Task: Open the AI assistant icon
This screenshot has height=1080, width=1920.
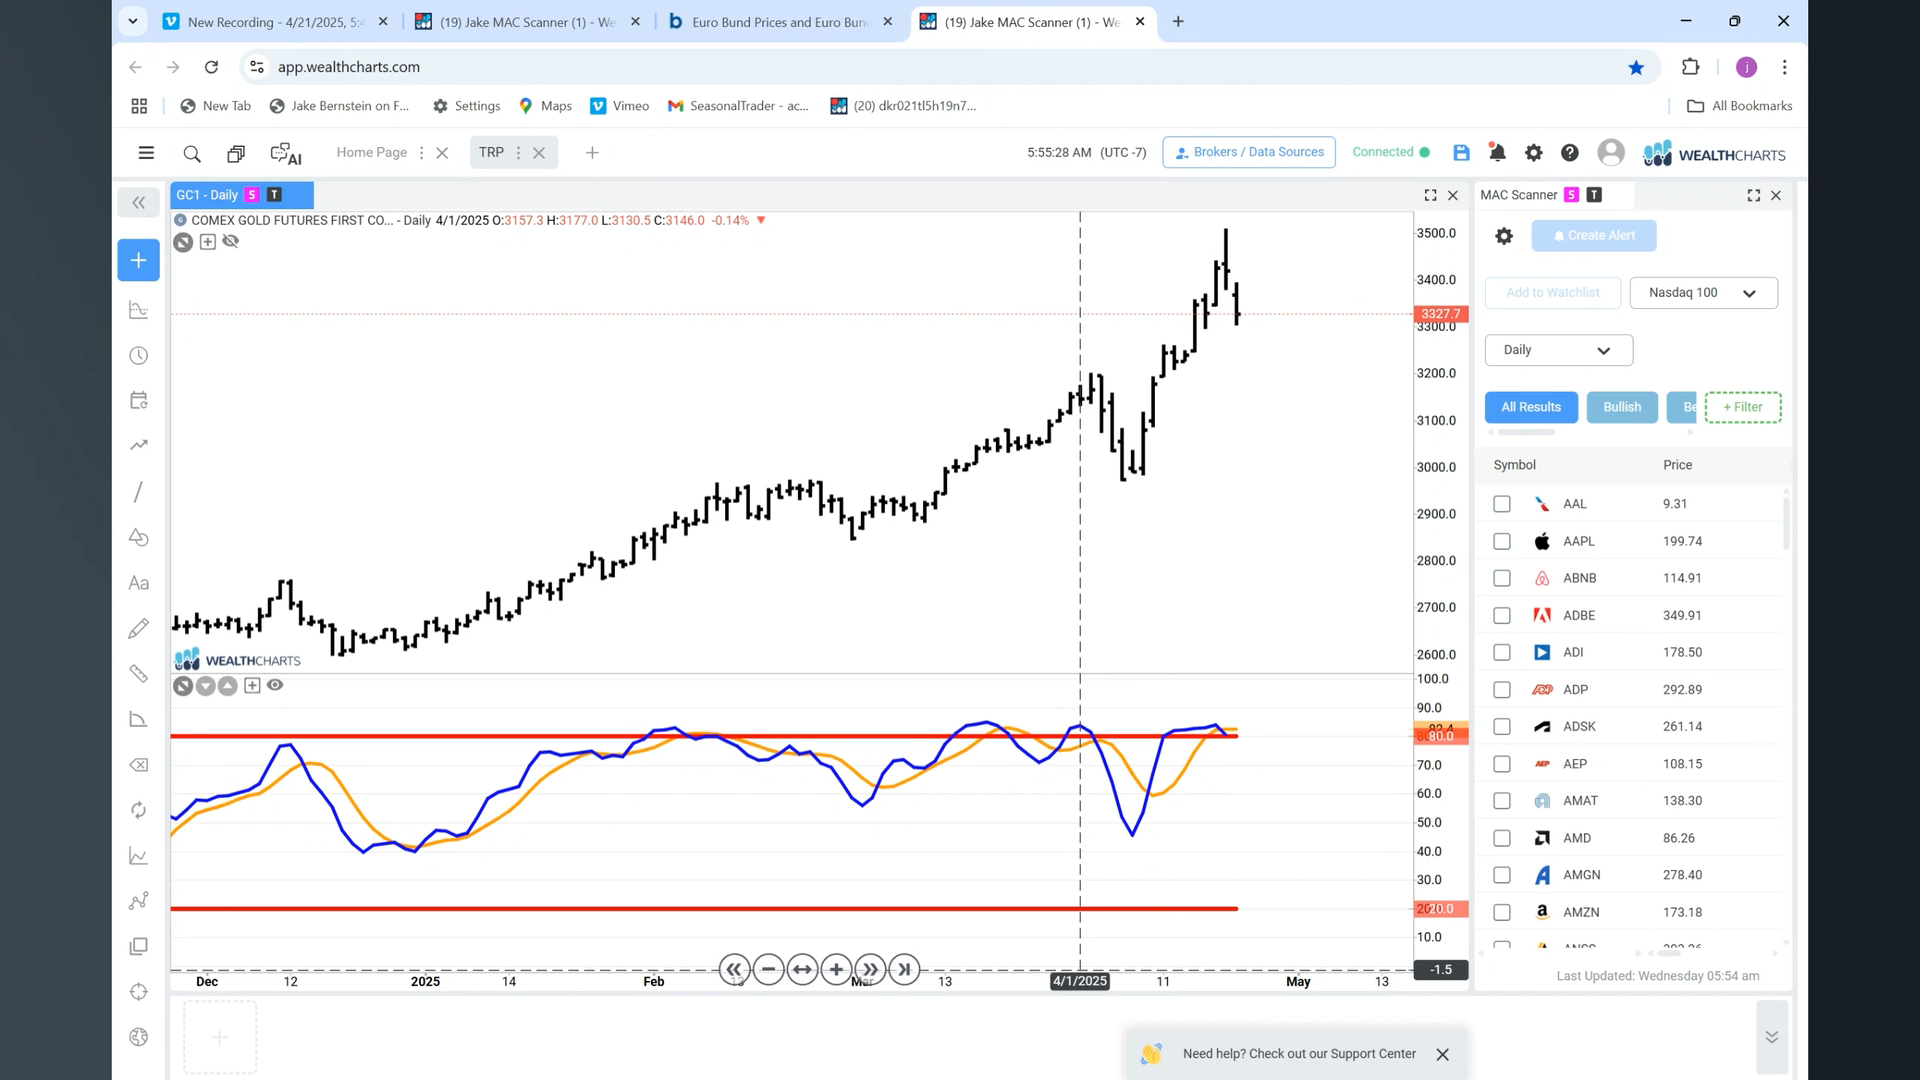Action: [x=286, y=153]
